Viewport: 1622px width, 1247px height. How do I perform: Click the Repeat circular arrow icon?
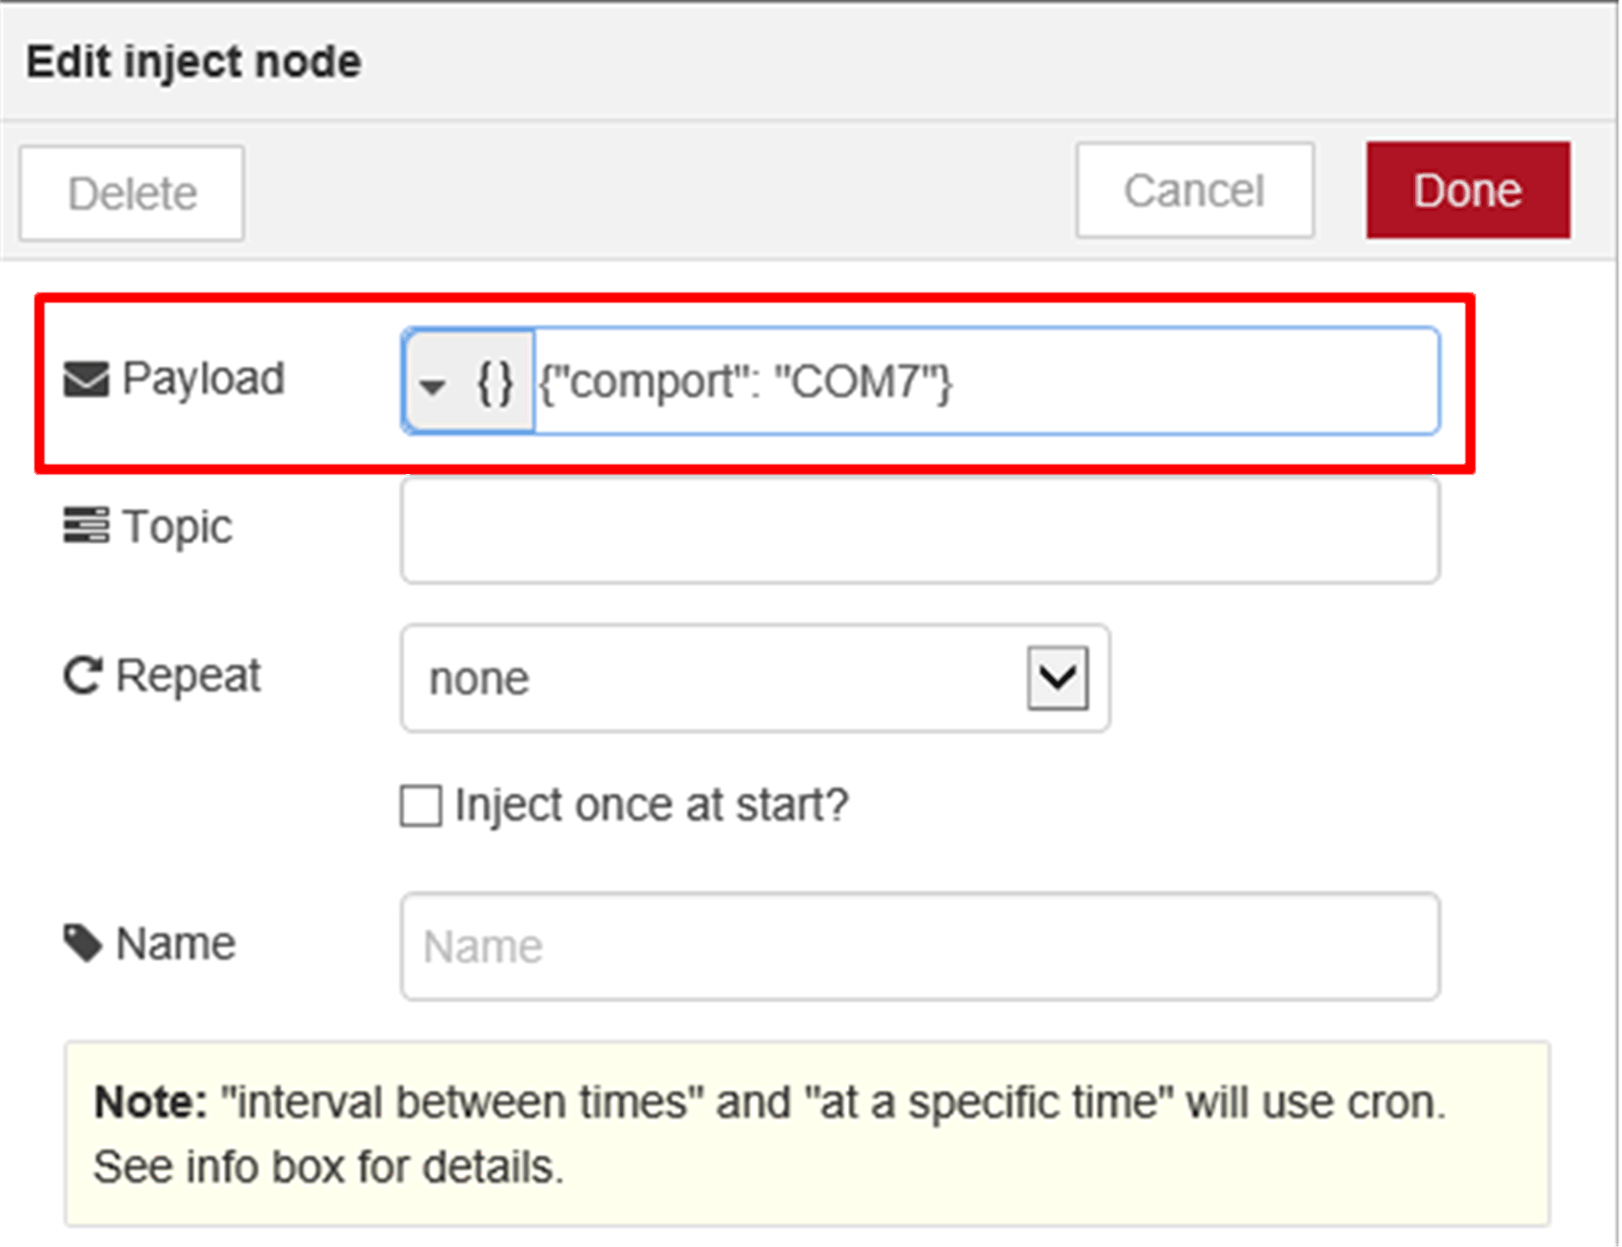click(x=83, y=676)
